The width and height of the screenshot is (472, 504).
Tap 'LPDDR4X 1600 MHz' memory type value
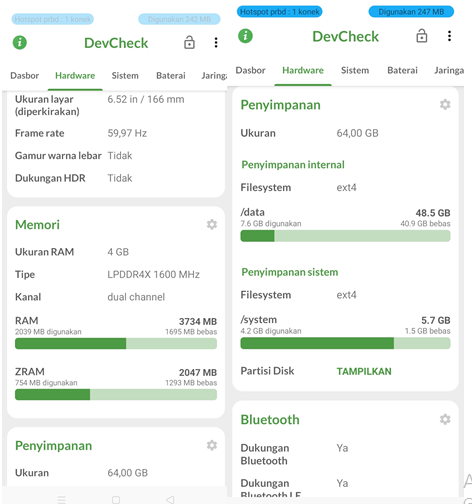click(x=153, y=274)
